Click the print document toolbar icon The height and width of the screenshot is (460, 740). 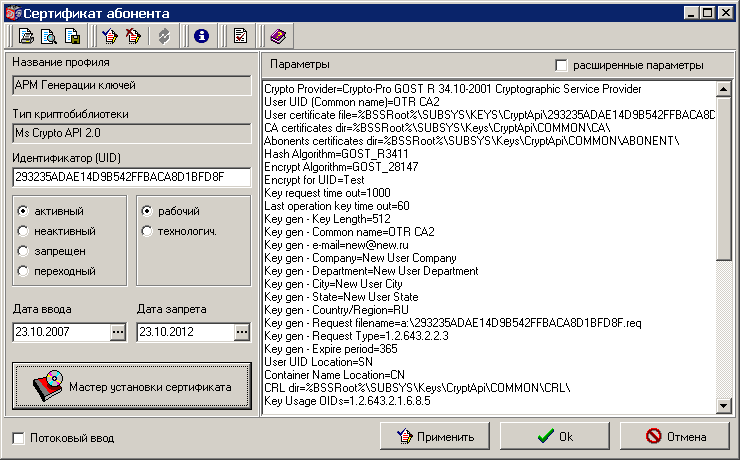coord(26,36)
